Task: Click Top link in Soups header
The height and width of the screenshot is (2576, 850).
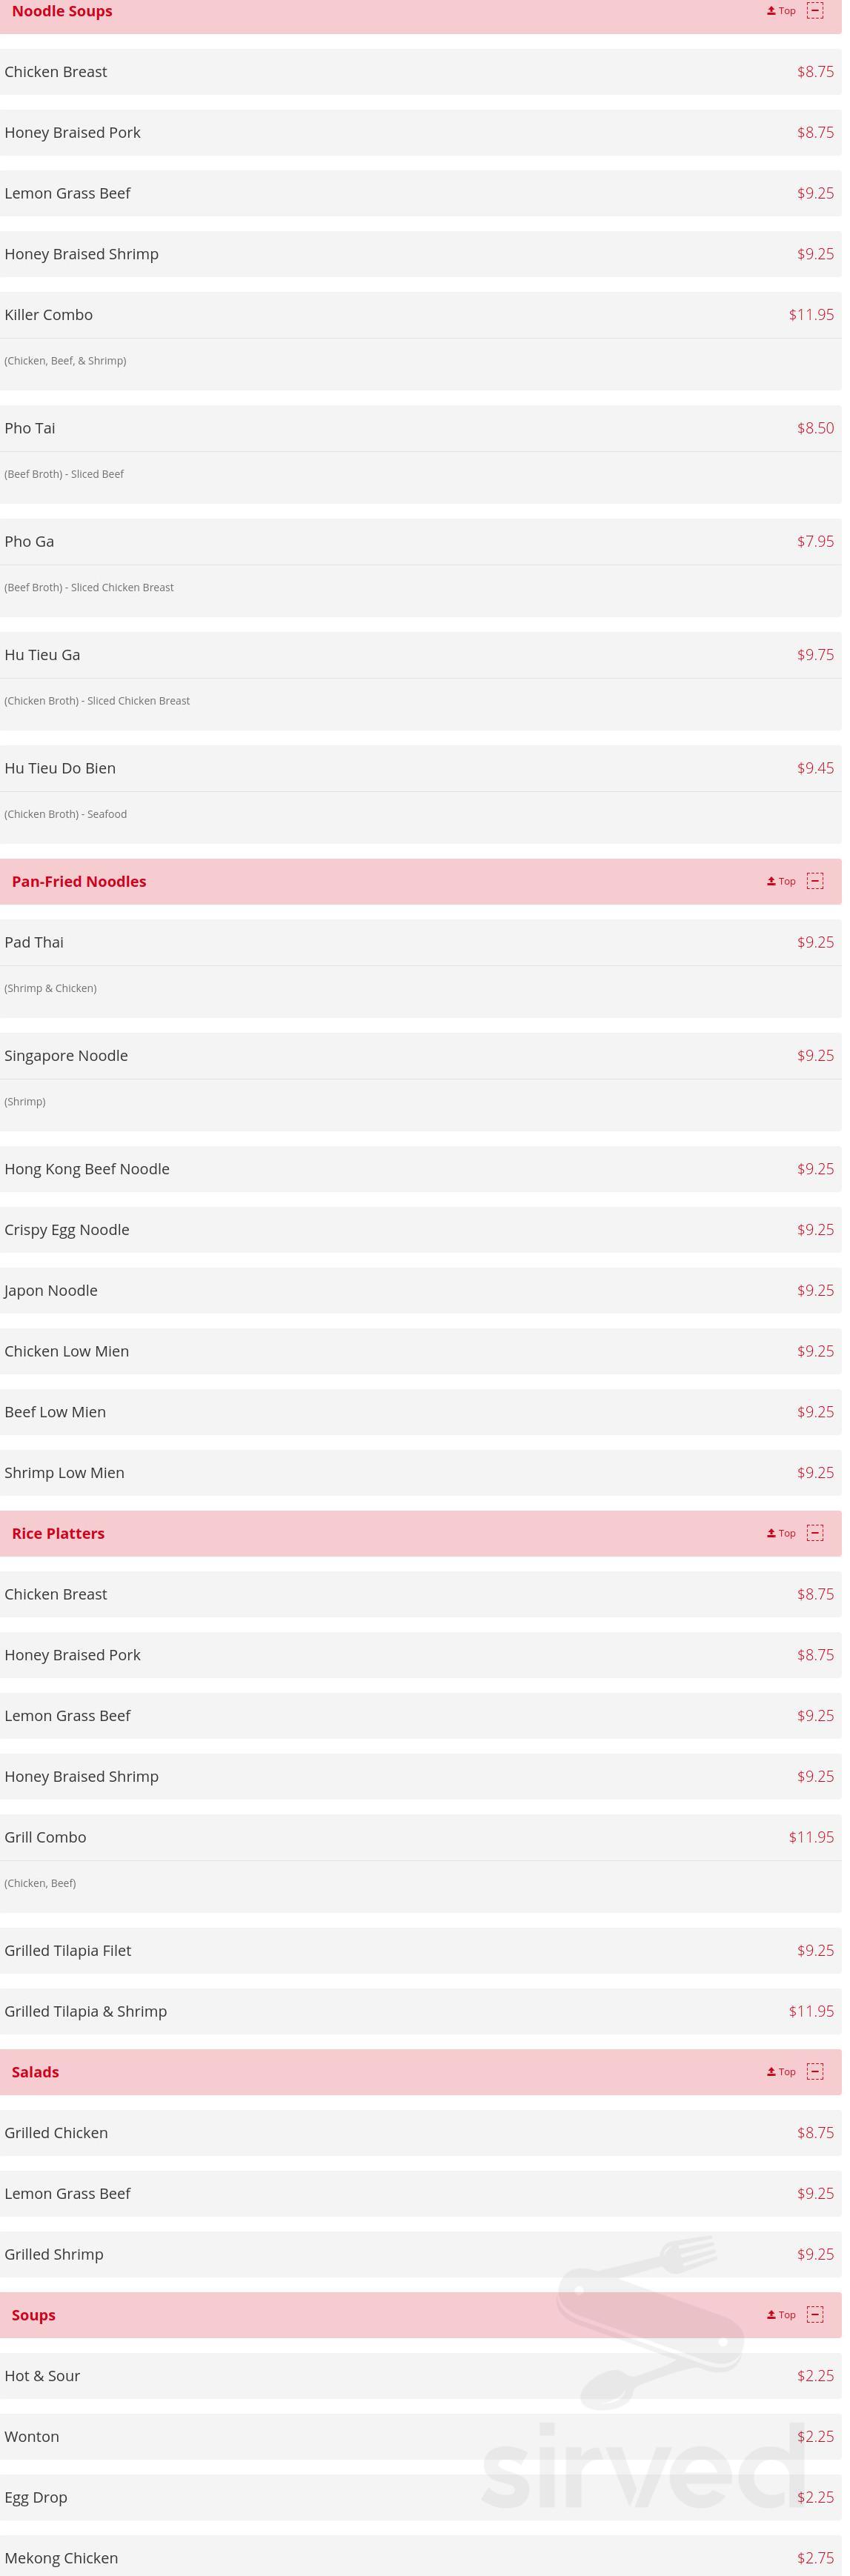Action: [x=781, y=2315]
